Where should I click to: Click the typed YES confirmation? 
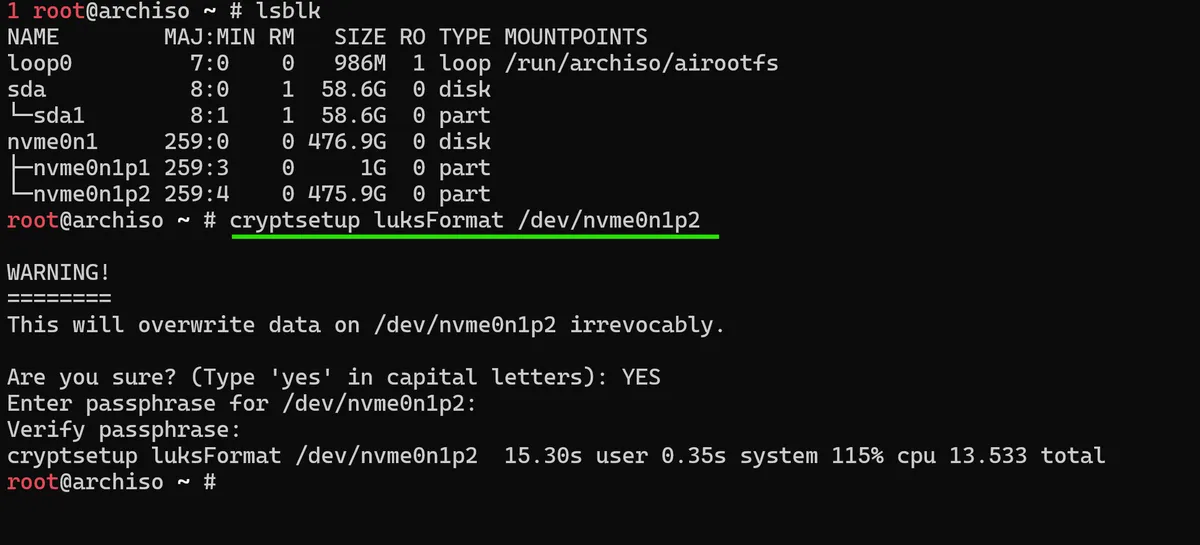(641, 377)
